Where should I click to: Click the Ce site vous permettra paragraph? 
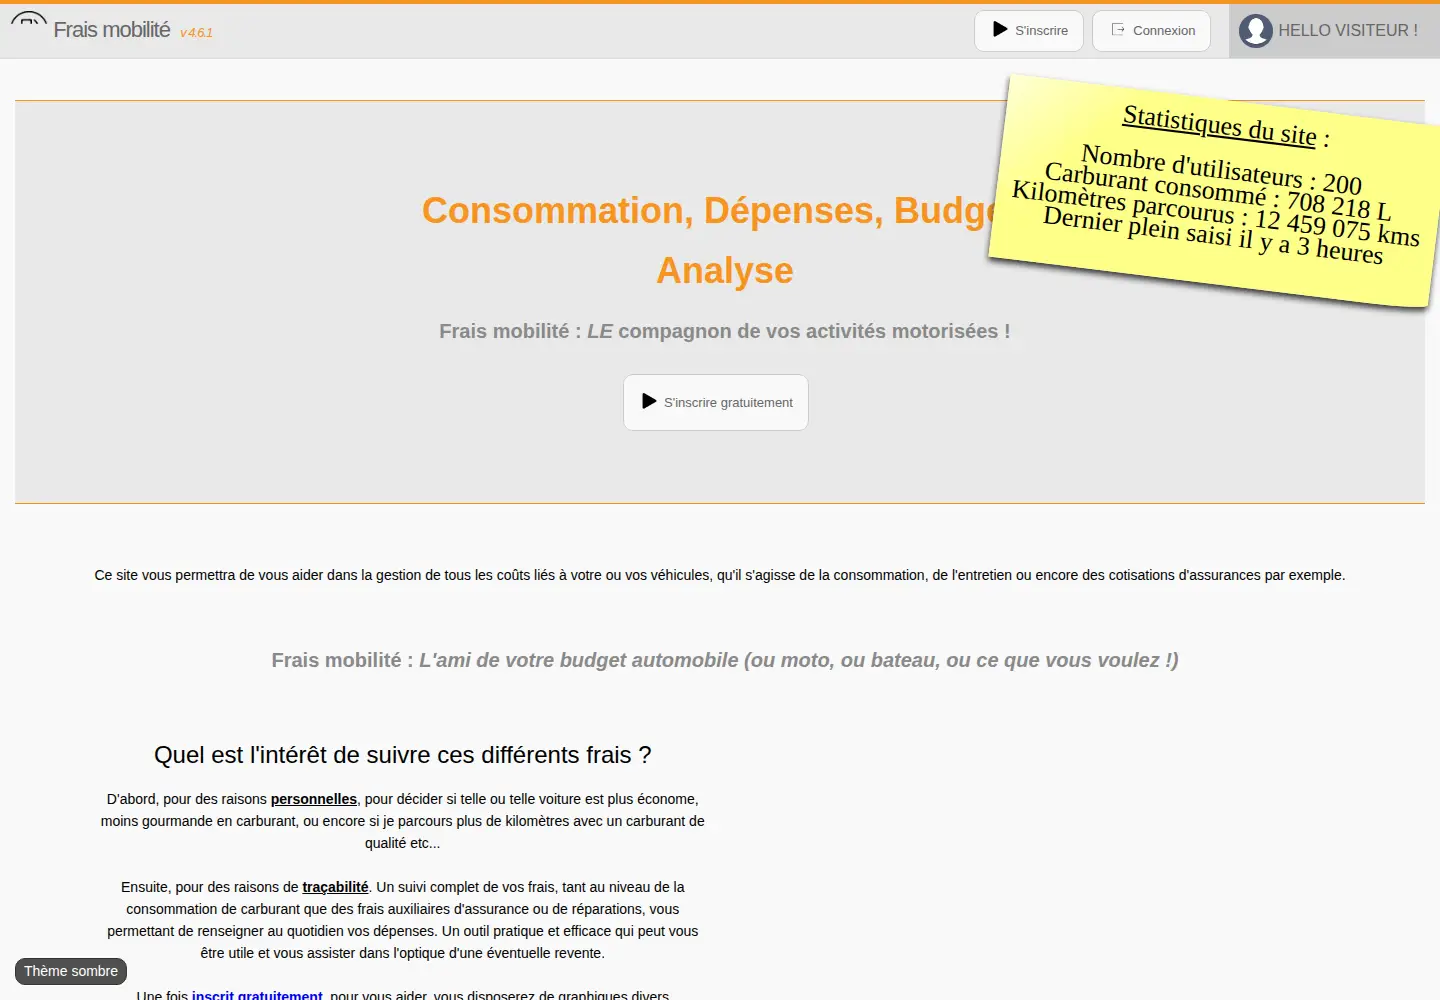(x=720, y=575)
